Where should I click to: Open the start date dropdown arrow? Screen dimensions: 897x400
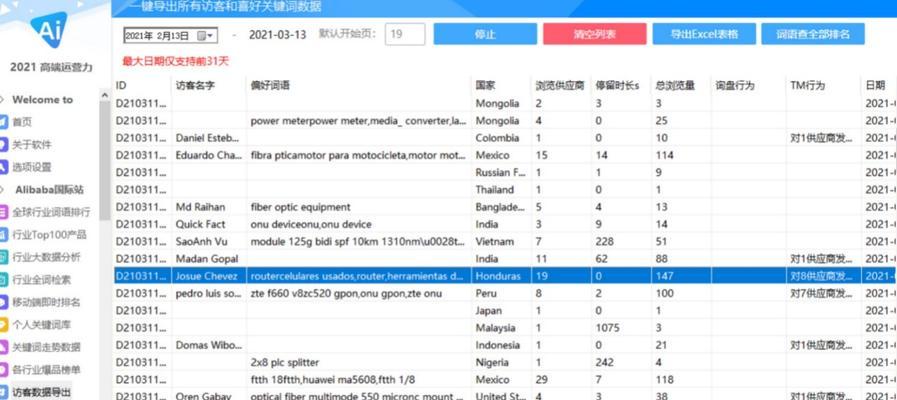(211, 35)
